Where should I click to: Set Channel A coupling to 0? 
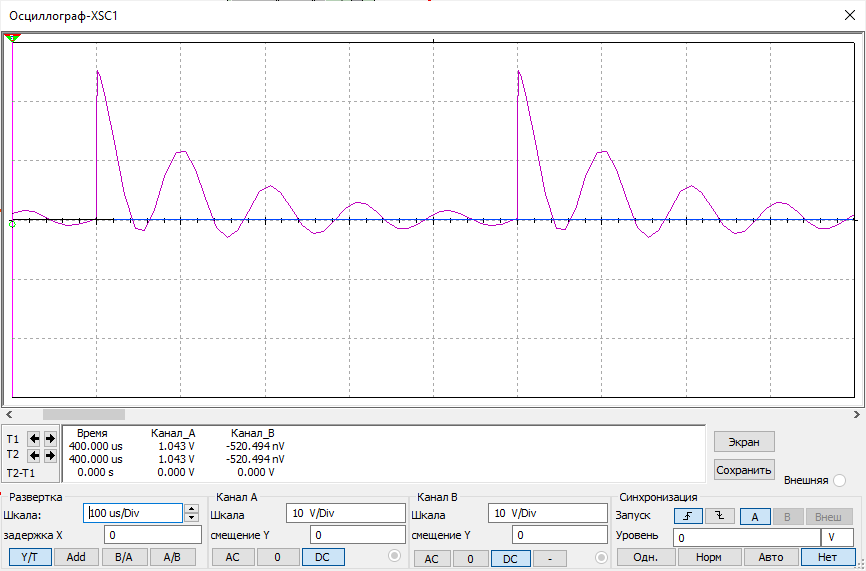[278, 557]
